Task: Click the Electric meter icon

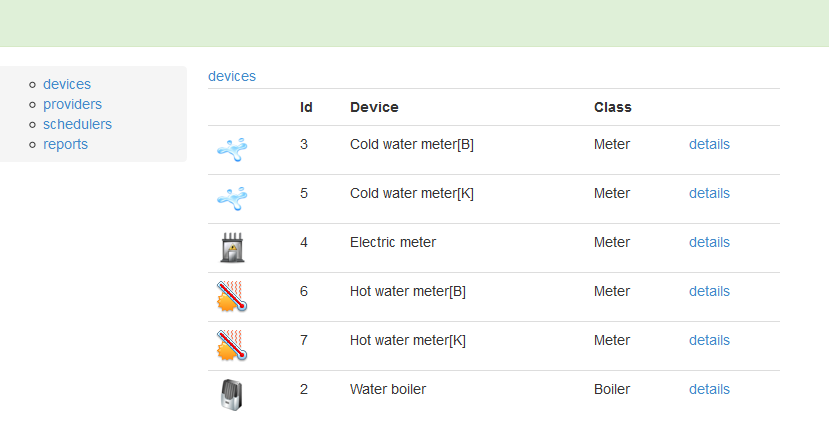Action: pos(232,248)
